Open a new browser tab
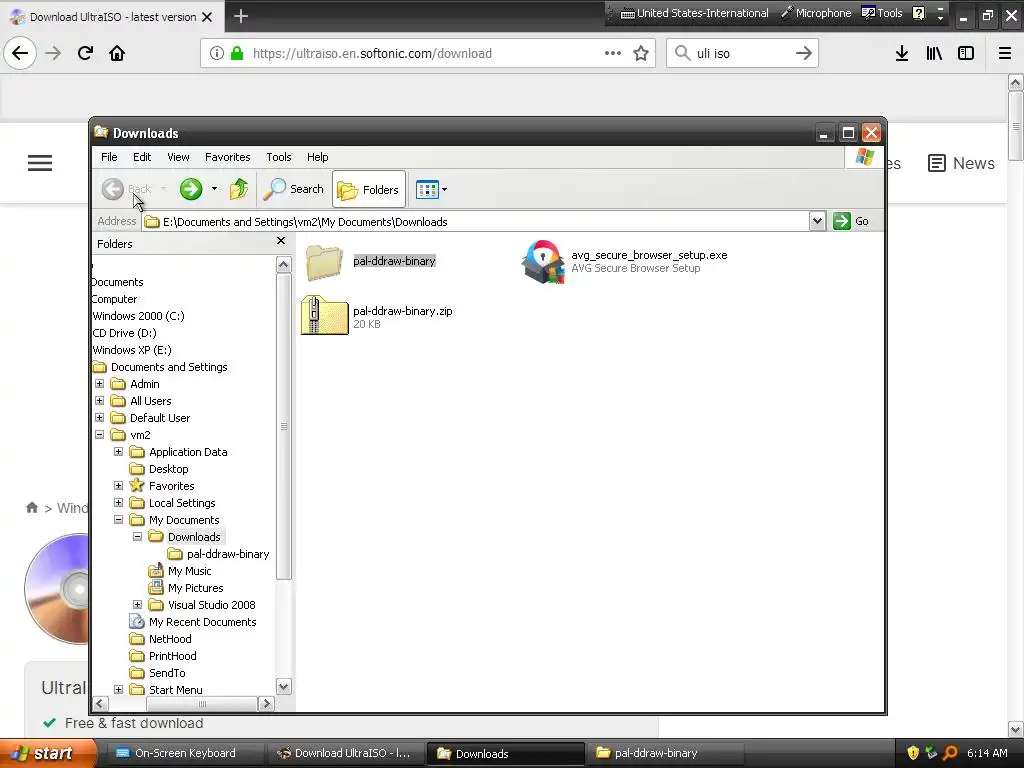Image resolution: width=1024 pixels, height=768 pixels. coord(240,16)
